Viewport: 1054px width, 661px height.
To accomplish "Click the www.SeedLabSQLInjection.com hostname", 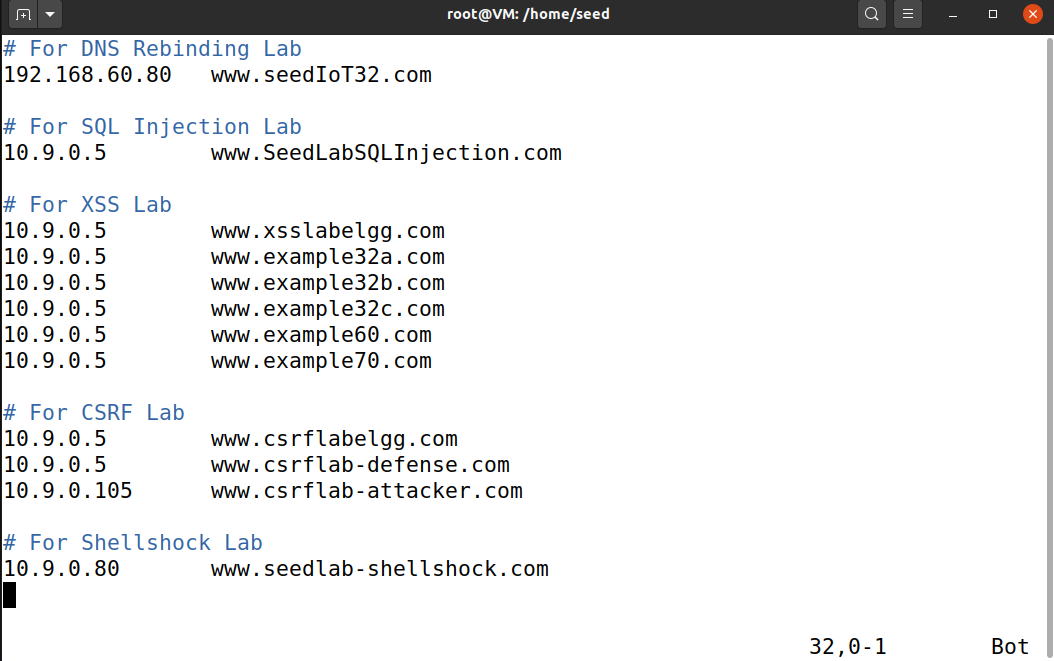I will pyautogui.click(x=386, y=153).
